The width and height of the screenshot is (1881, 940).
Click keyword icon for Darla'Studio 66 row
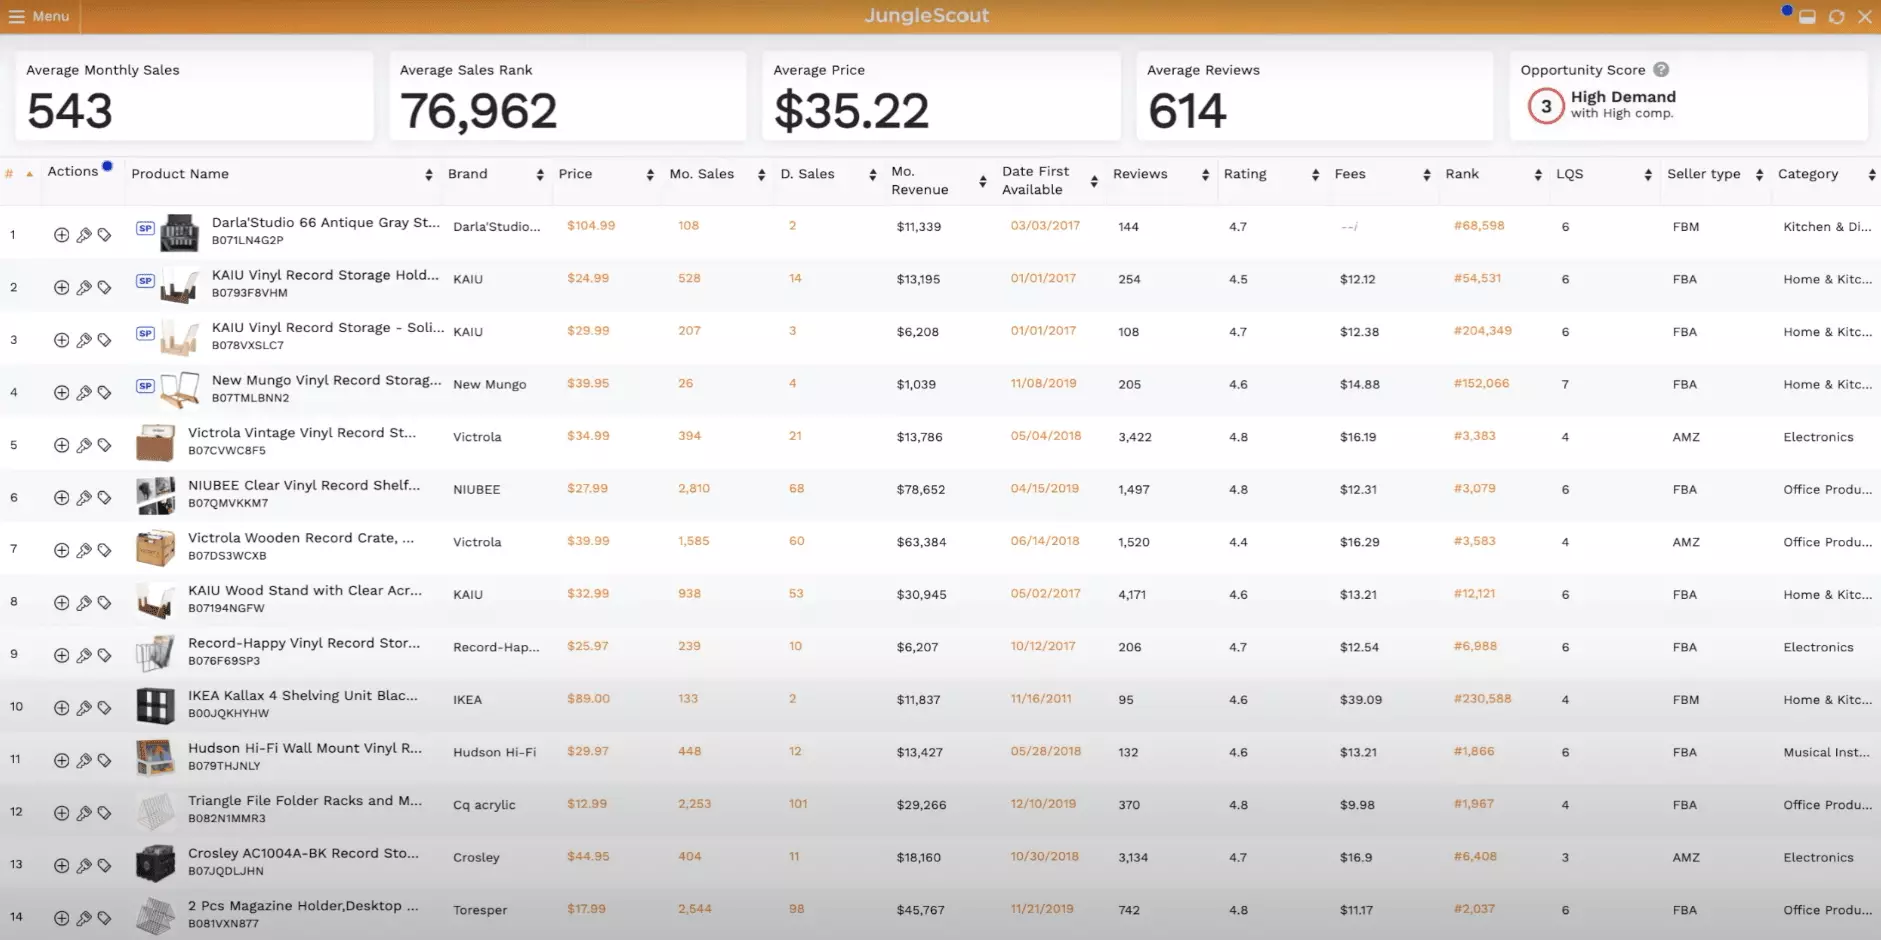click(84, 235)
